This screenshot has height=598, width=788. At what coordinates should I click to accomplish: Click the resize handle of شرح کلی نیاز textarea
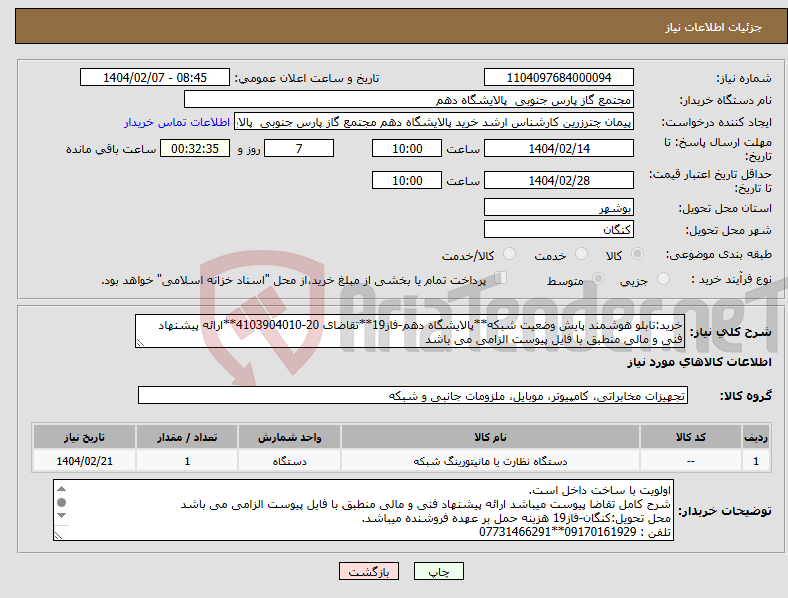point(140,343)
